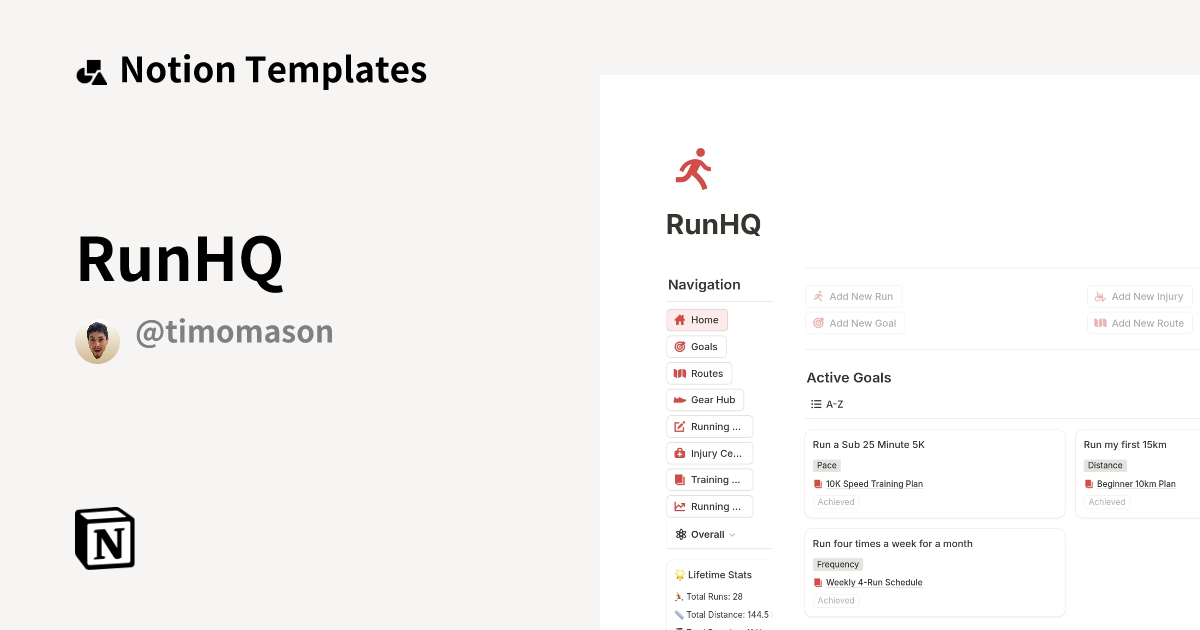Click the target icon on Add New Goal
Viewport: 1200px width, 630px height.
point(819,322)
